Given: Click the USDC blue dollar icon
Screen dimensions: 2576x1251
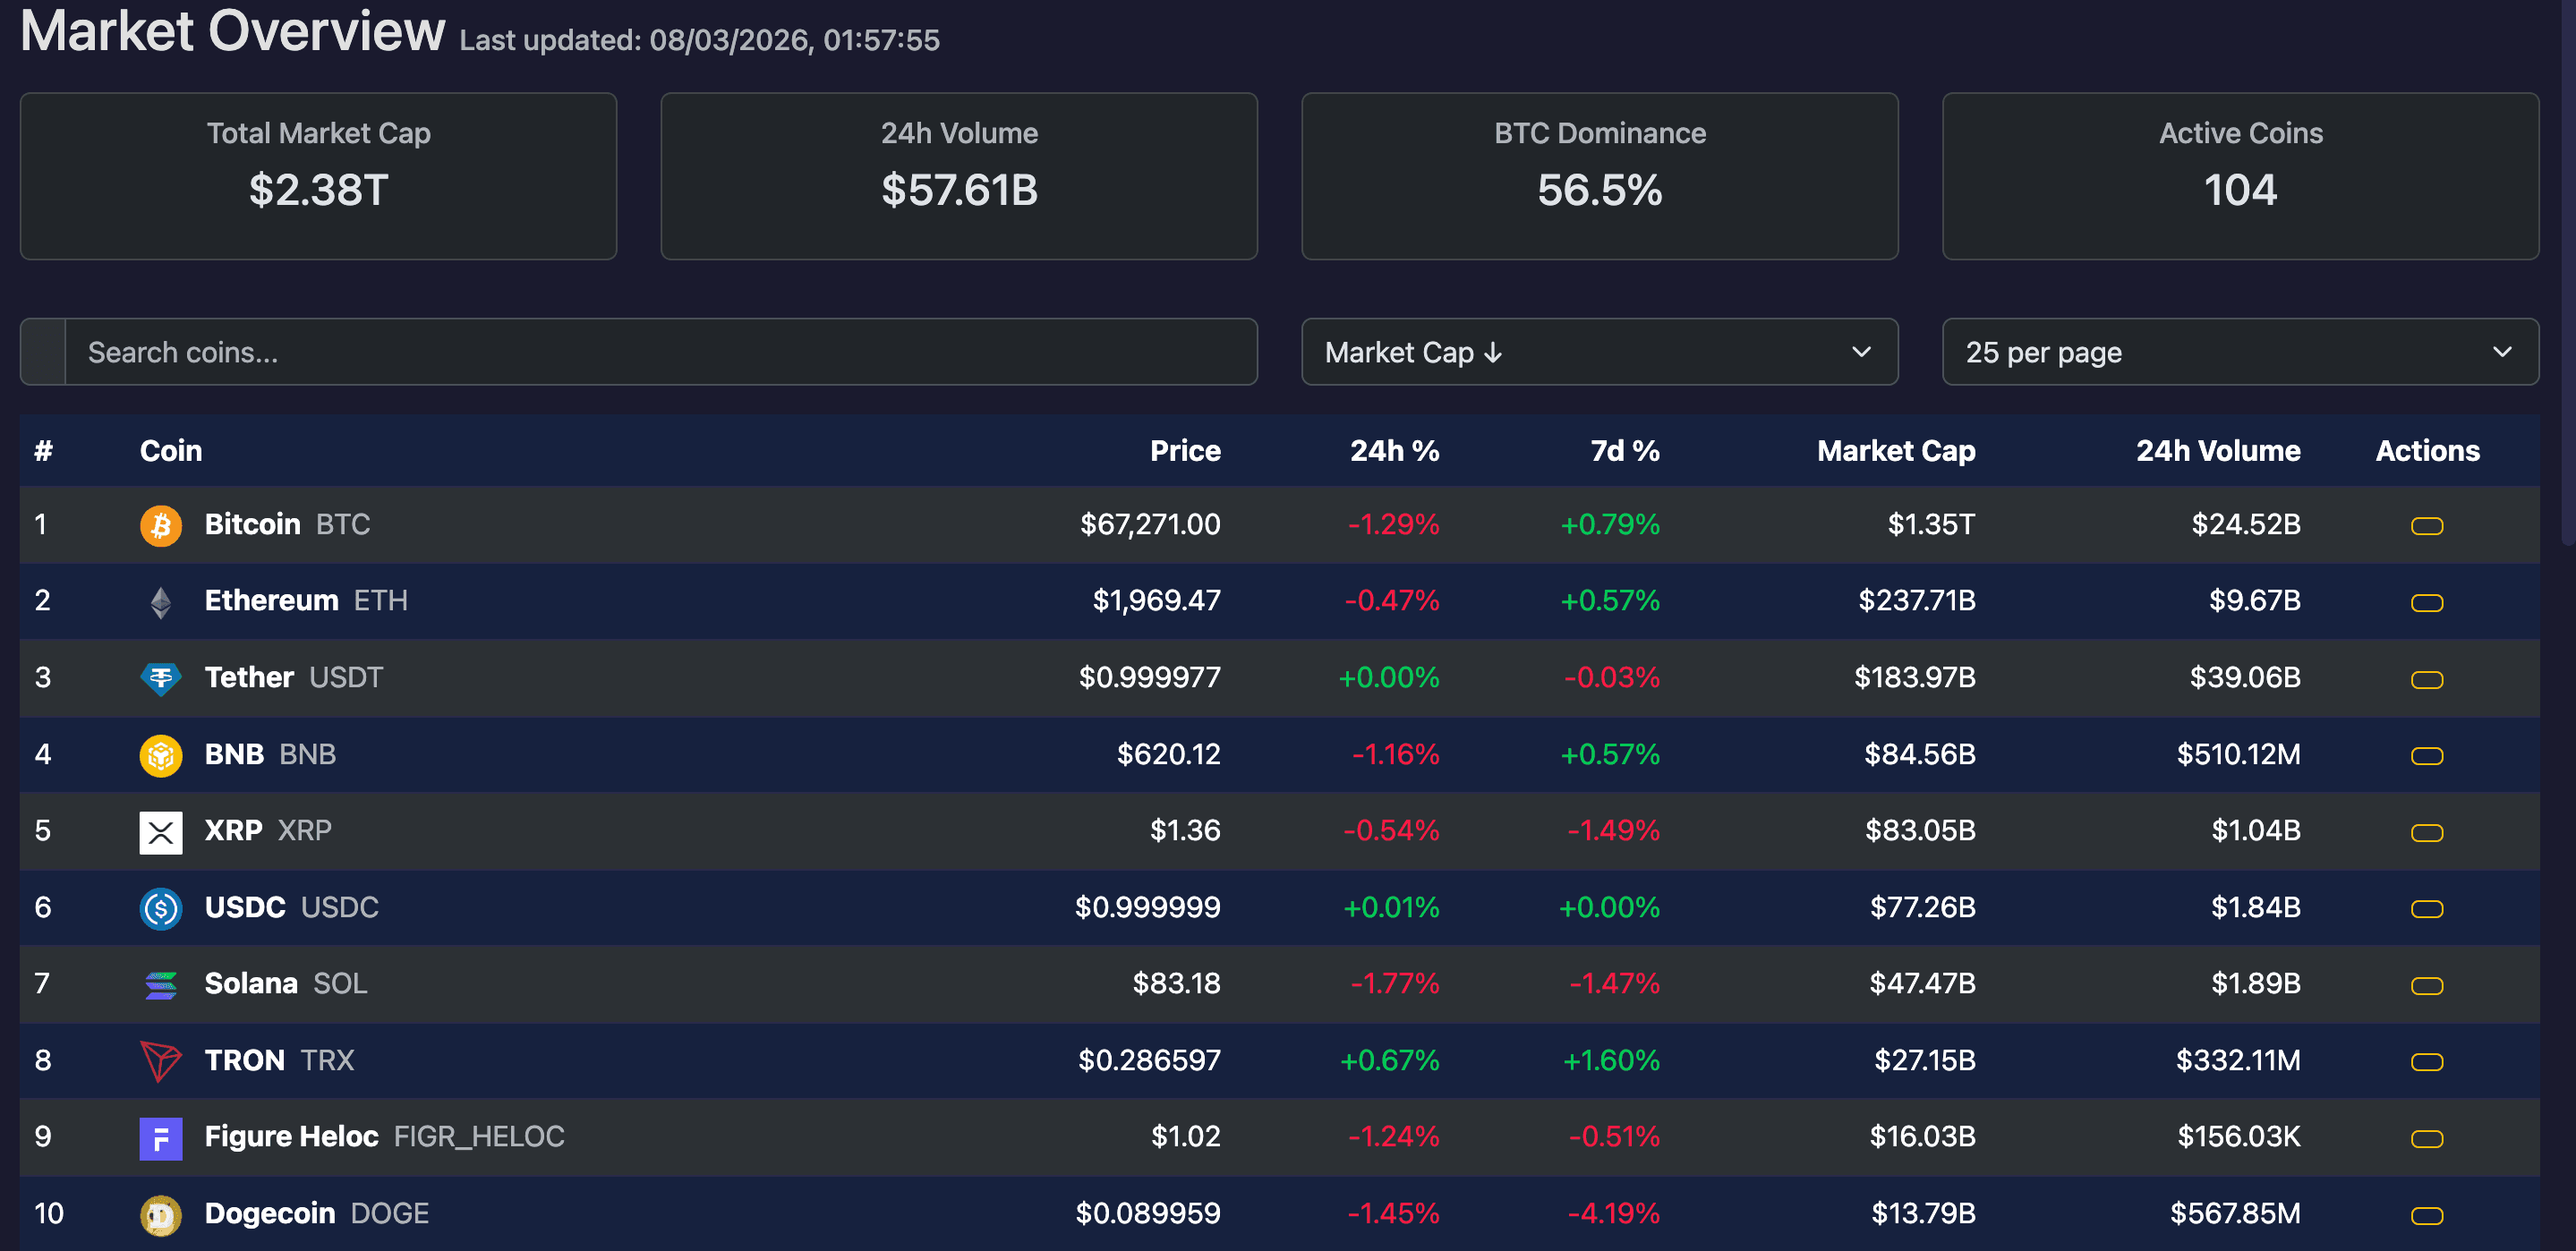Looking at the screenshot, I should pos(160,908).
